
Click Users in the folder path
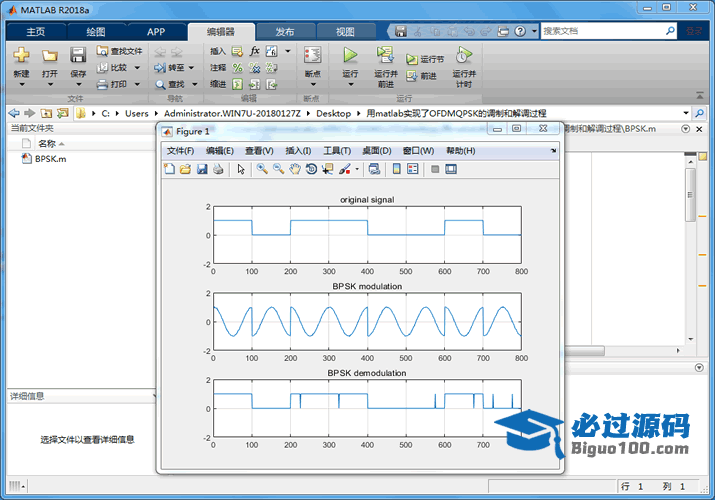tap(137, 113)
